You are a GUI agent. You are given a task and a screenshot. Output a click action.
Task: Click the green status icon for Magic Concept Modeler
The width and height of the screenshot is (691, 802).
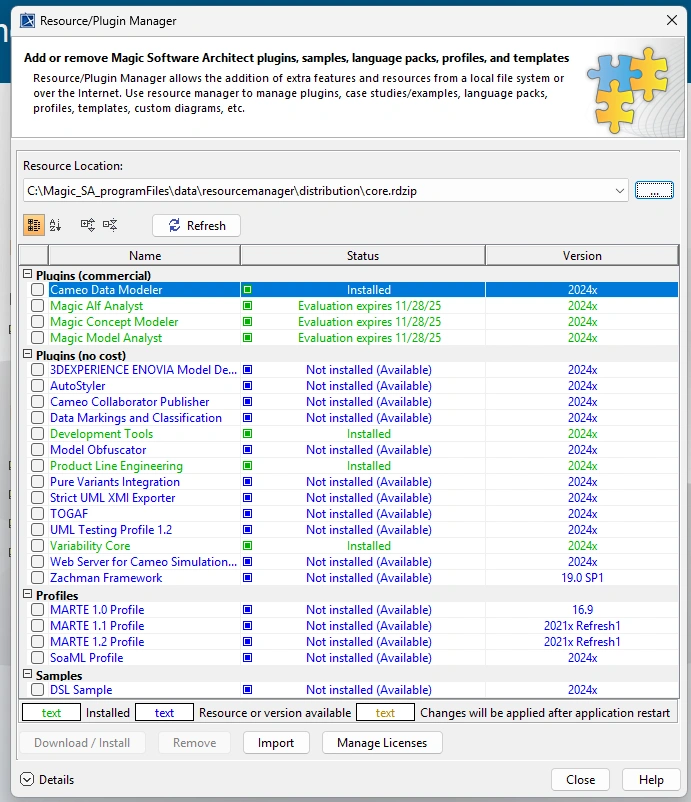pyautogui.click(x=248, y=322)
